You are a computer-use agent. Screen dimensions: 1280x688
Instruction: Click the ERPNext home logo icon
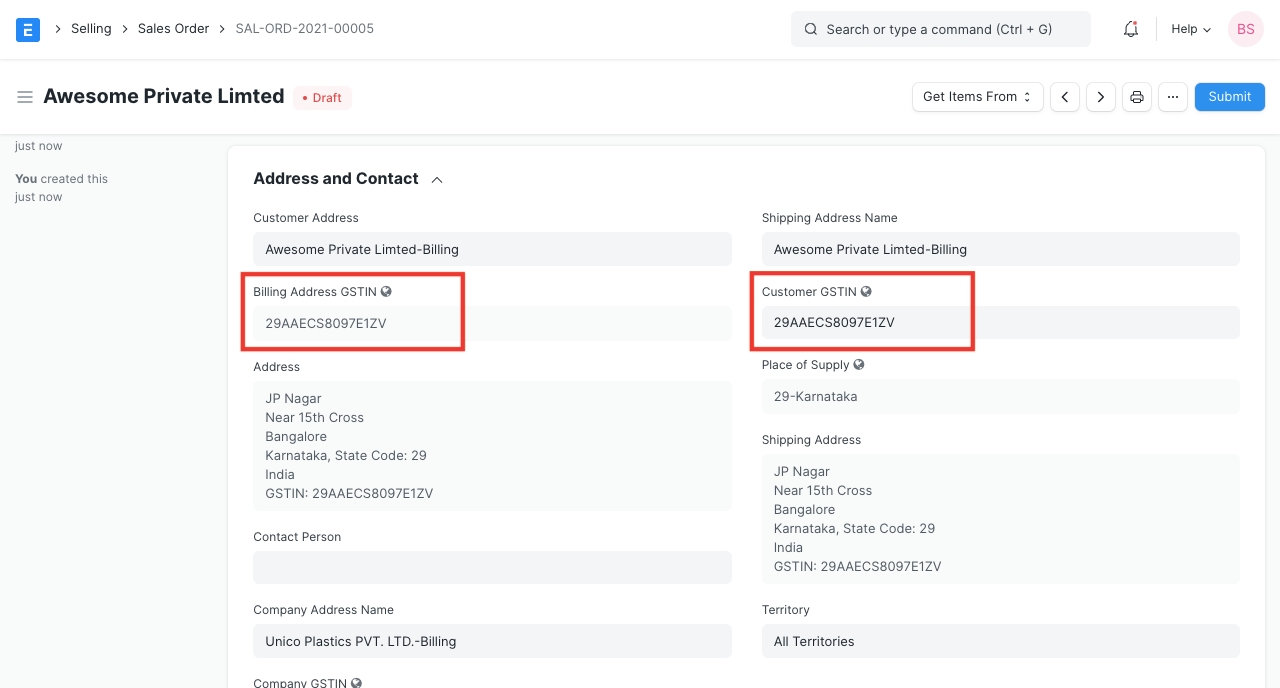click(x=28, y=29)
